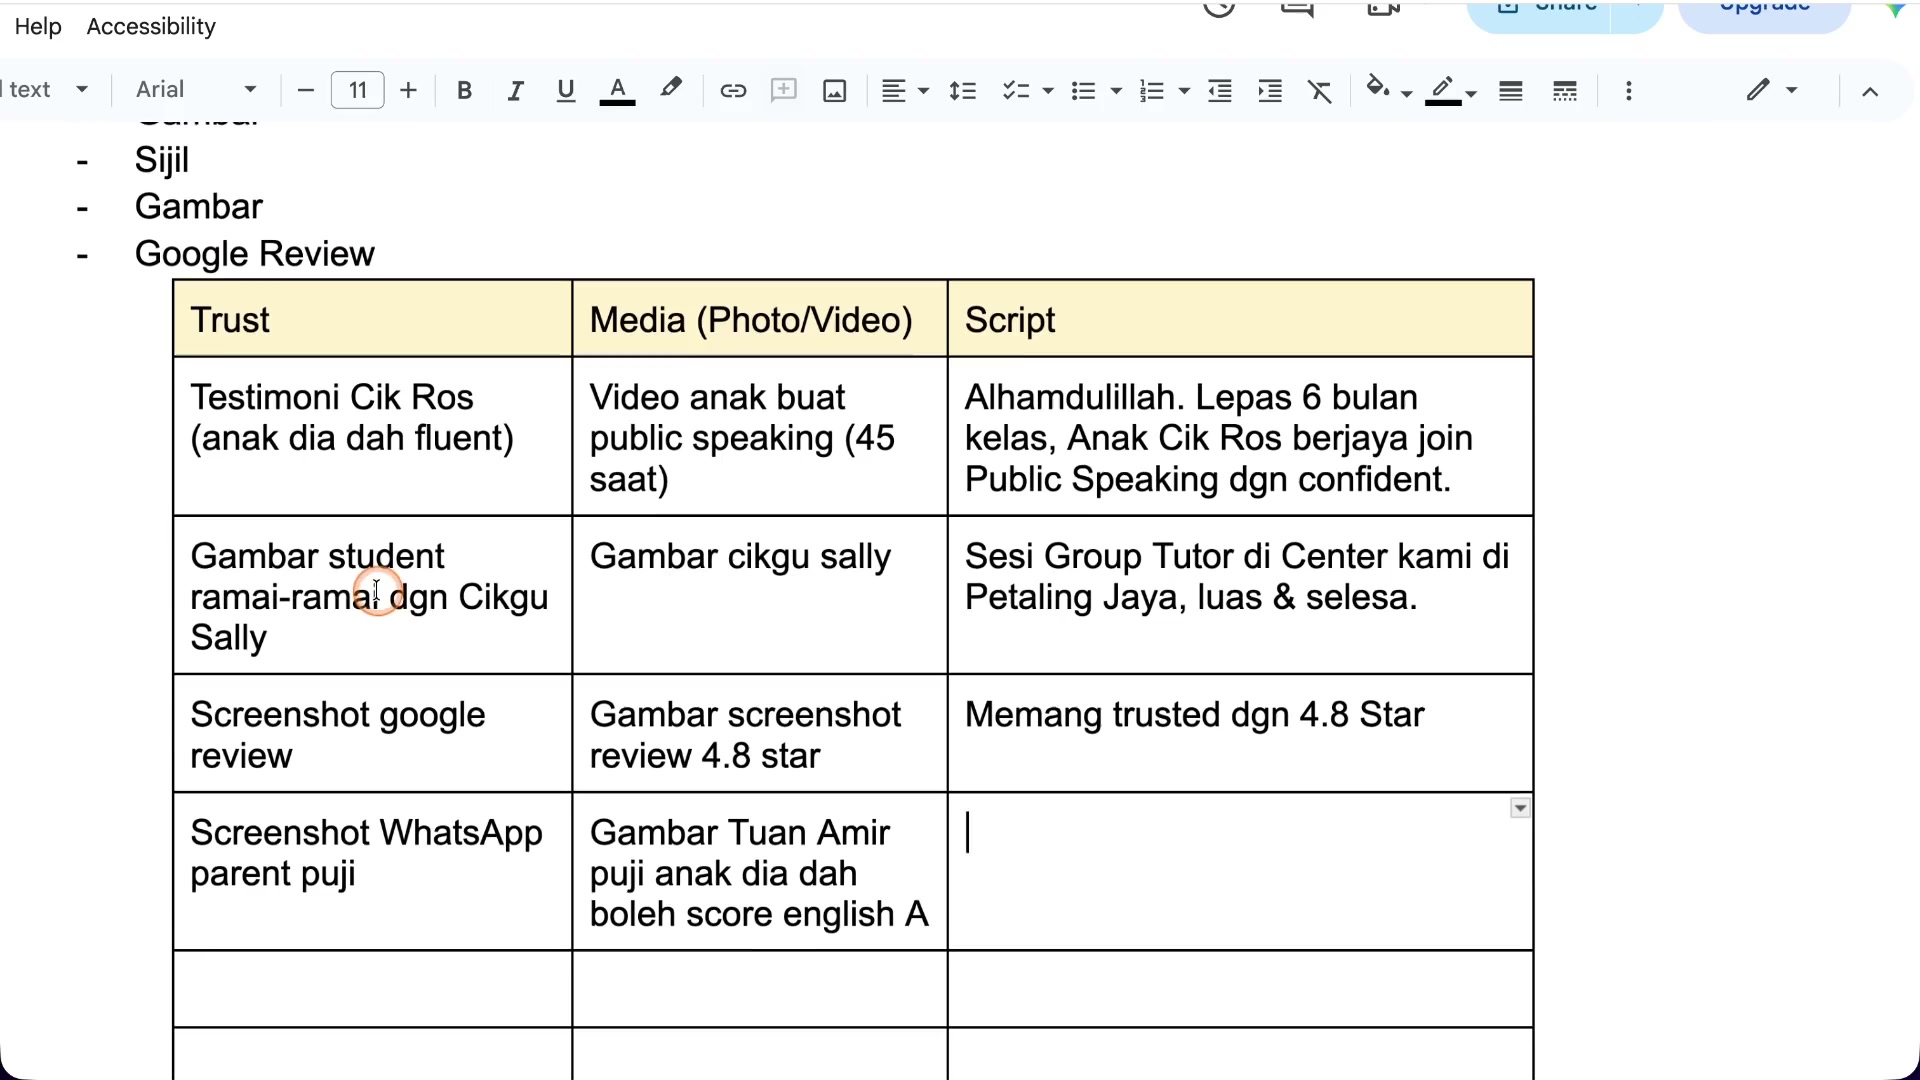Image resolution: width=1920 pixels, height=1080 pixels.
Task: Expand the border color dropdown arrow
Action: pyautogui.click(x=1471, y=93)
